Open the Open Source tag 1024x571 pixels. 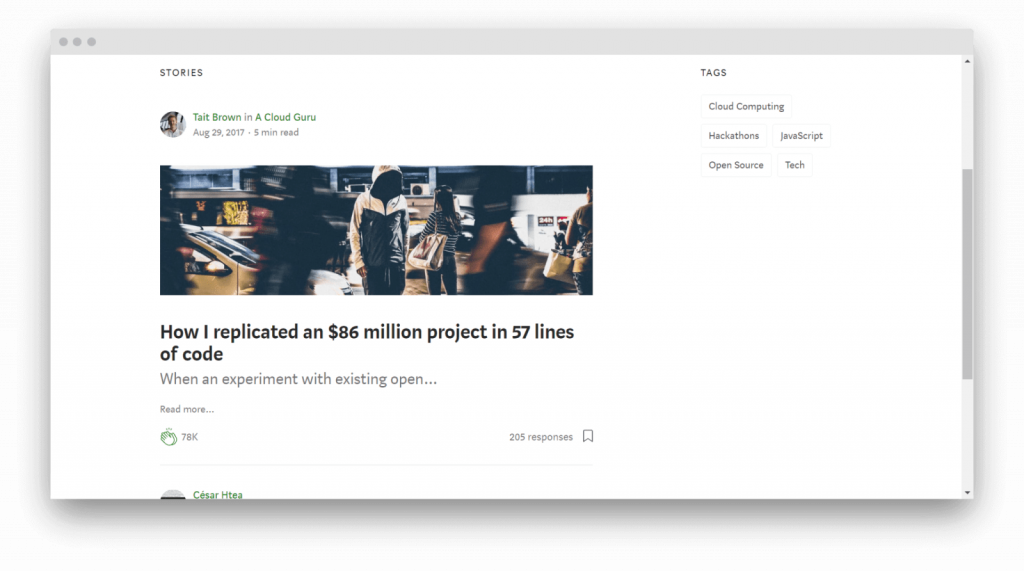point(736,165)
